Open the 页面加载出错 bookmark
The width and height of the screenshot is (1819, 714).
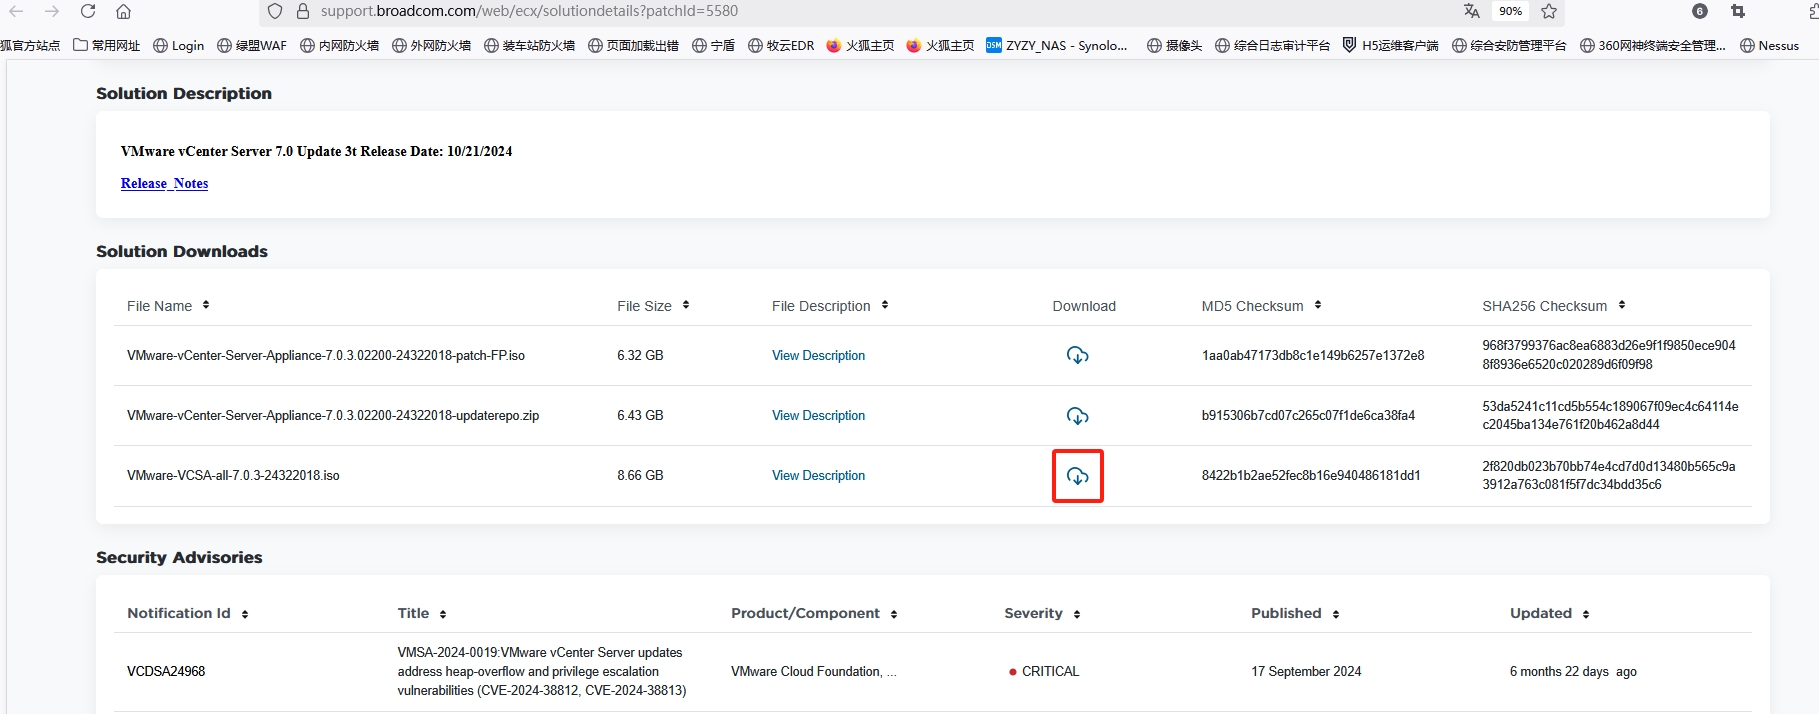point(634,45)
